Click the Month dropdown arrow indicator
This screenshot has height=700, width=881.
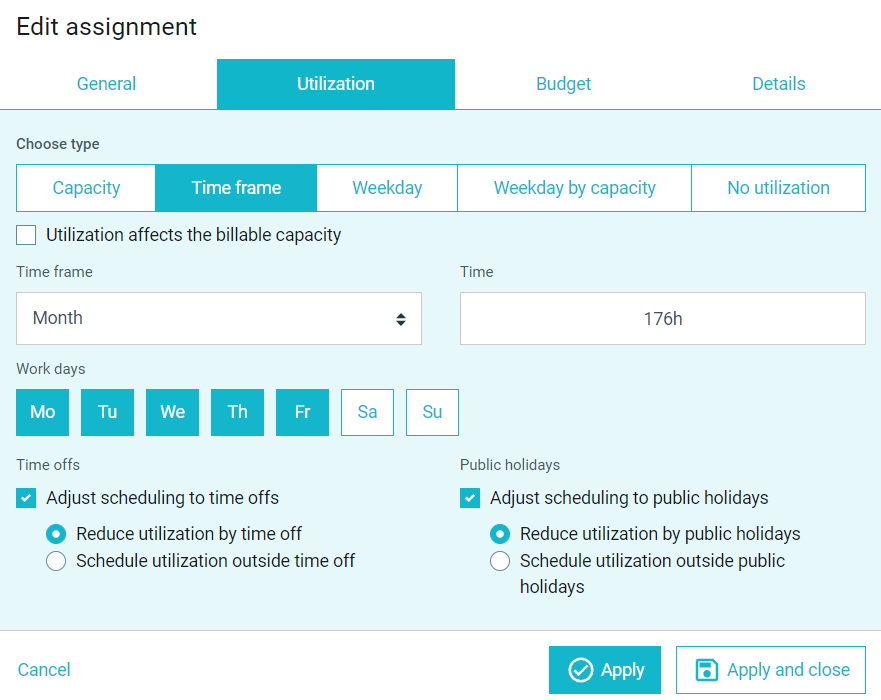point(401,319)
